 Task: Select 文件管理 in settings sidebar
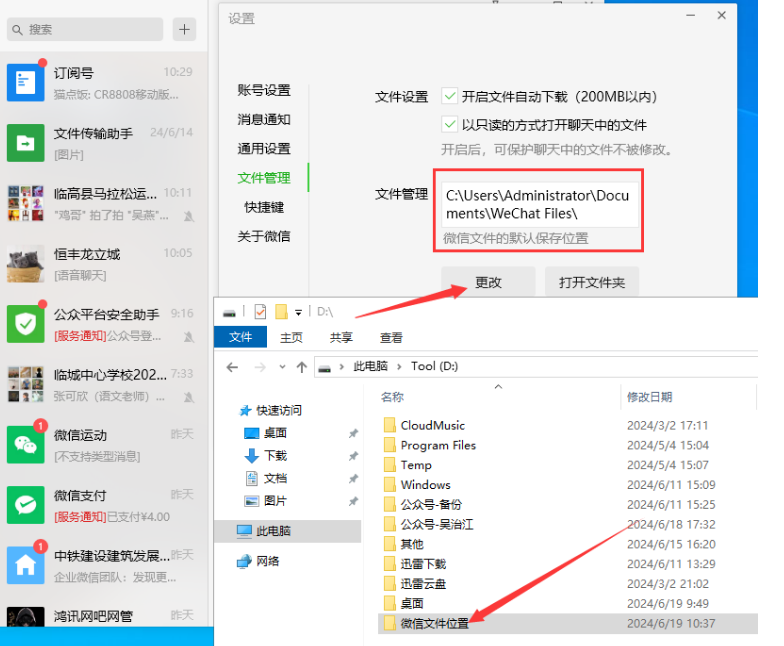[x=264, y=178]
